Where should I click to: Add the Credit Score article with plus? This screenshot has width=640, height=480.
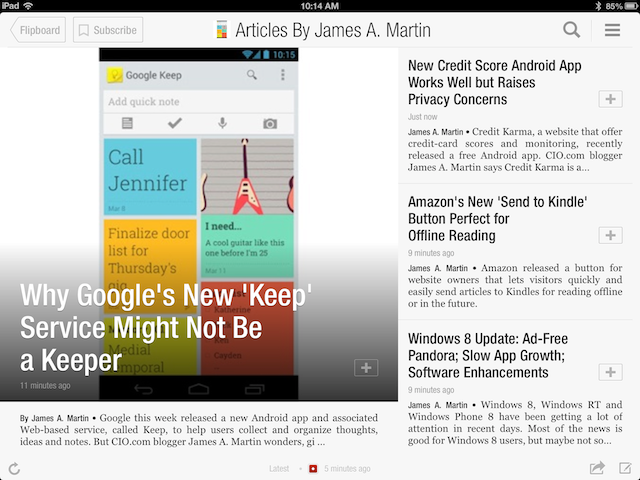(610, 99)
